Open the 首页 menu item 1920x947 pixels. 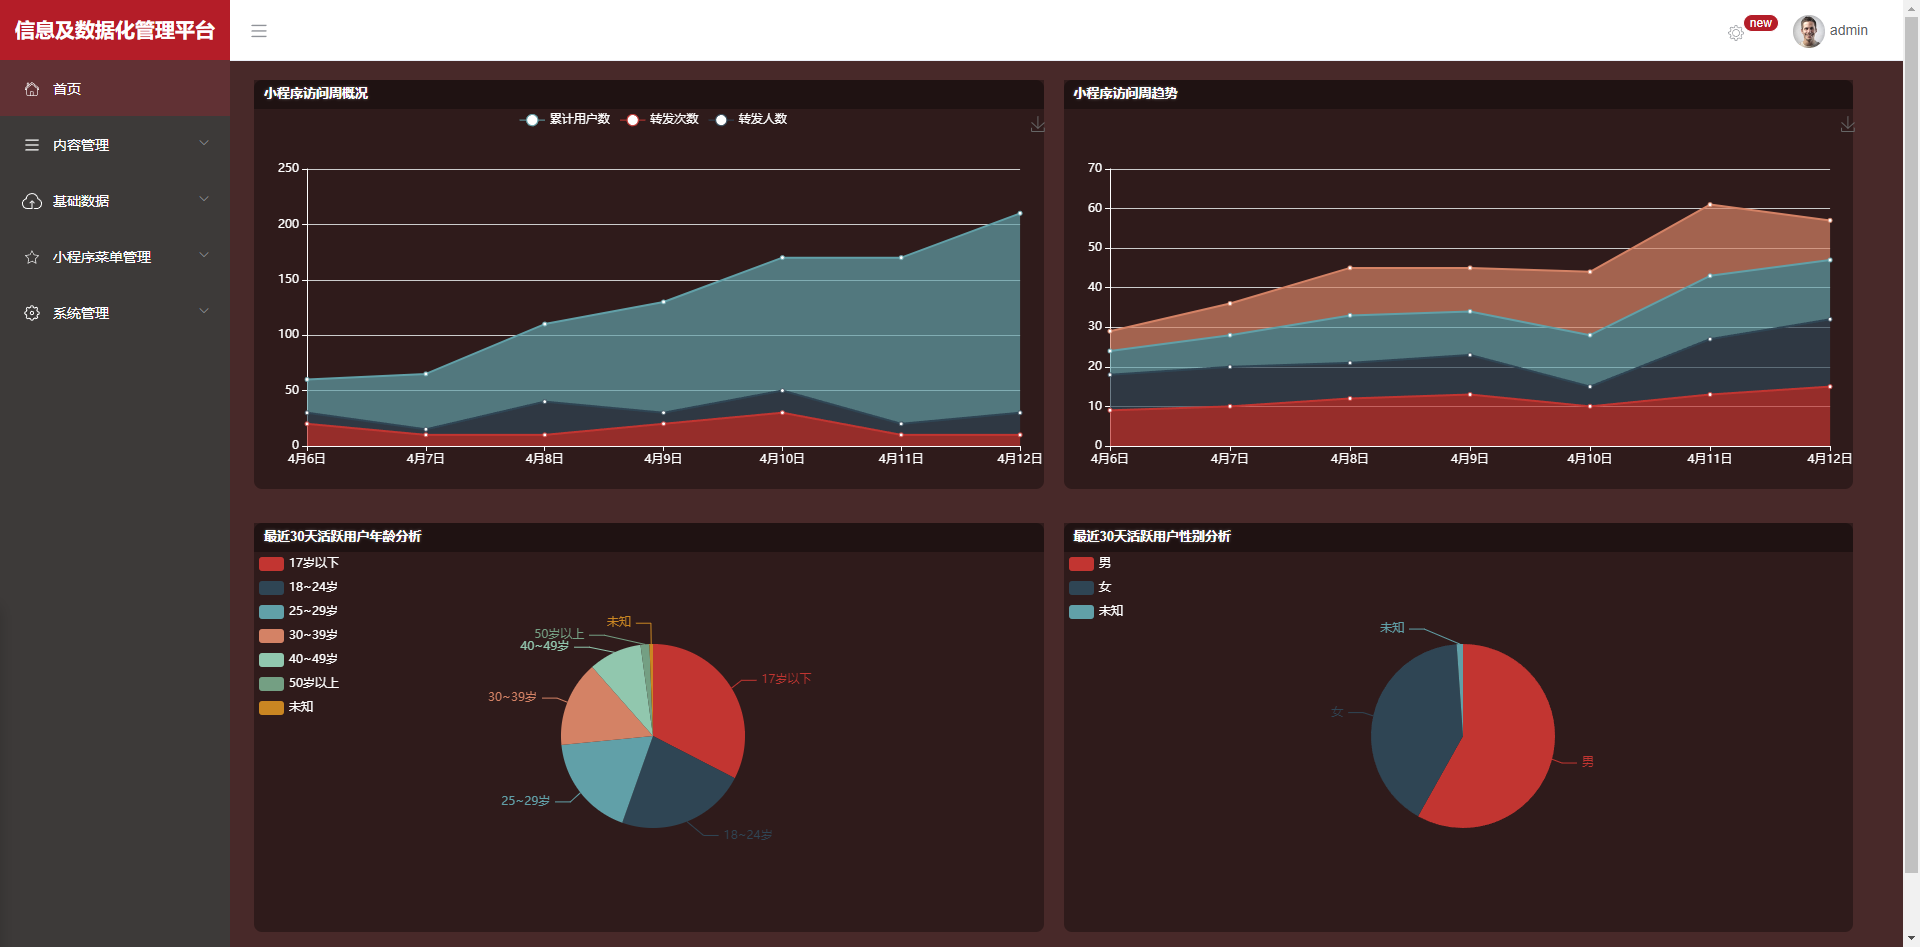[x=115, y=89]
